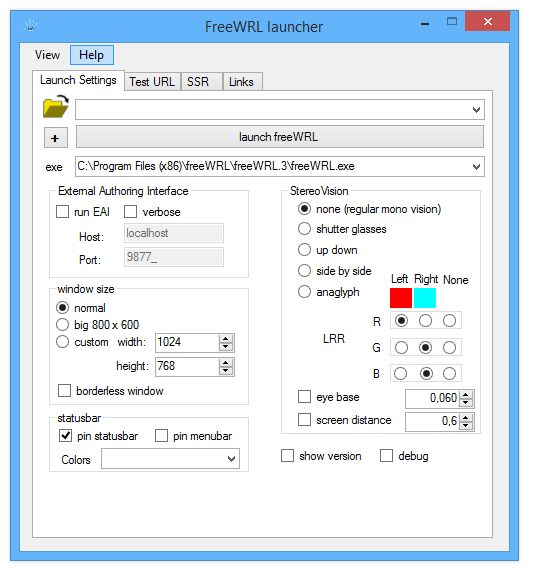Open the statusbar Colors dropdown
533x575 pixels.
point(231,459)
